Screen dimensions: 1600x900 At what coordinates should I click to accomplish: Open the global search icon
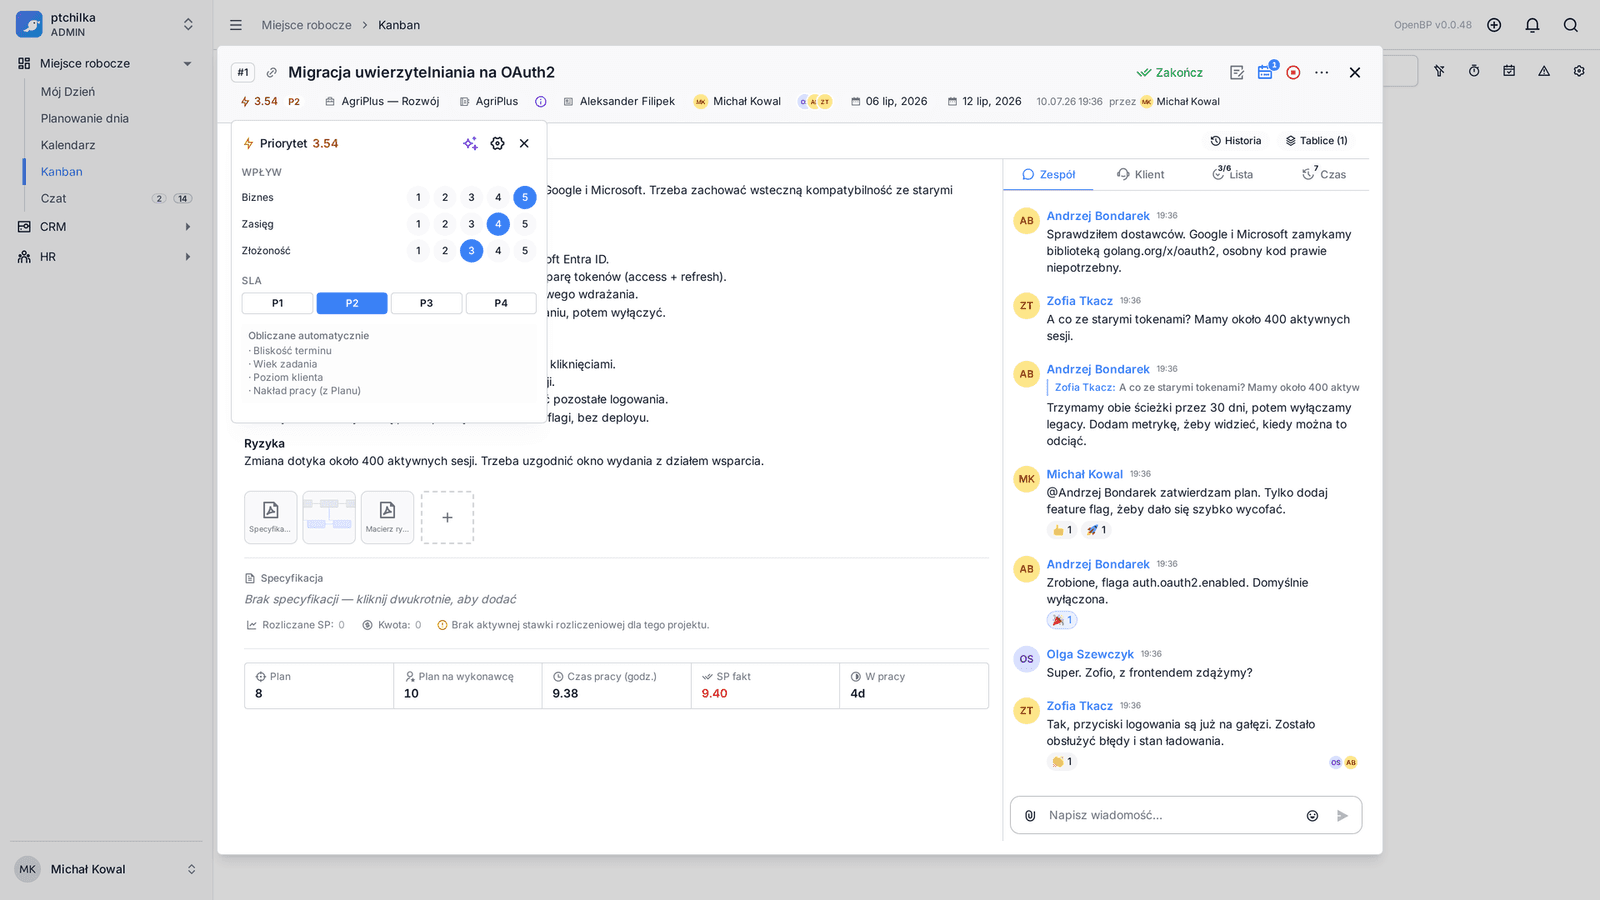(1570, 25)
